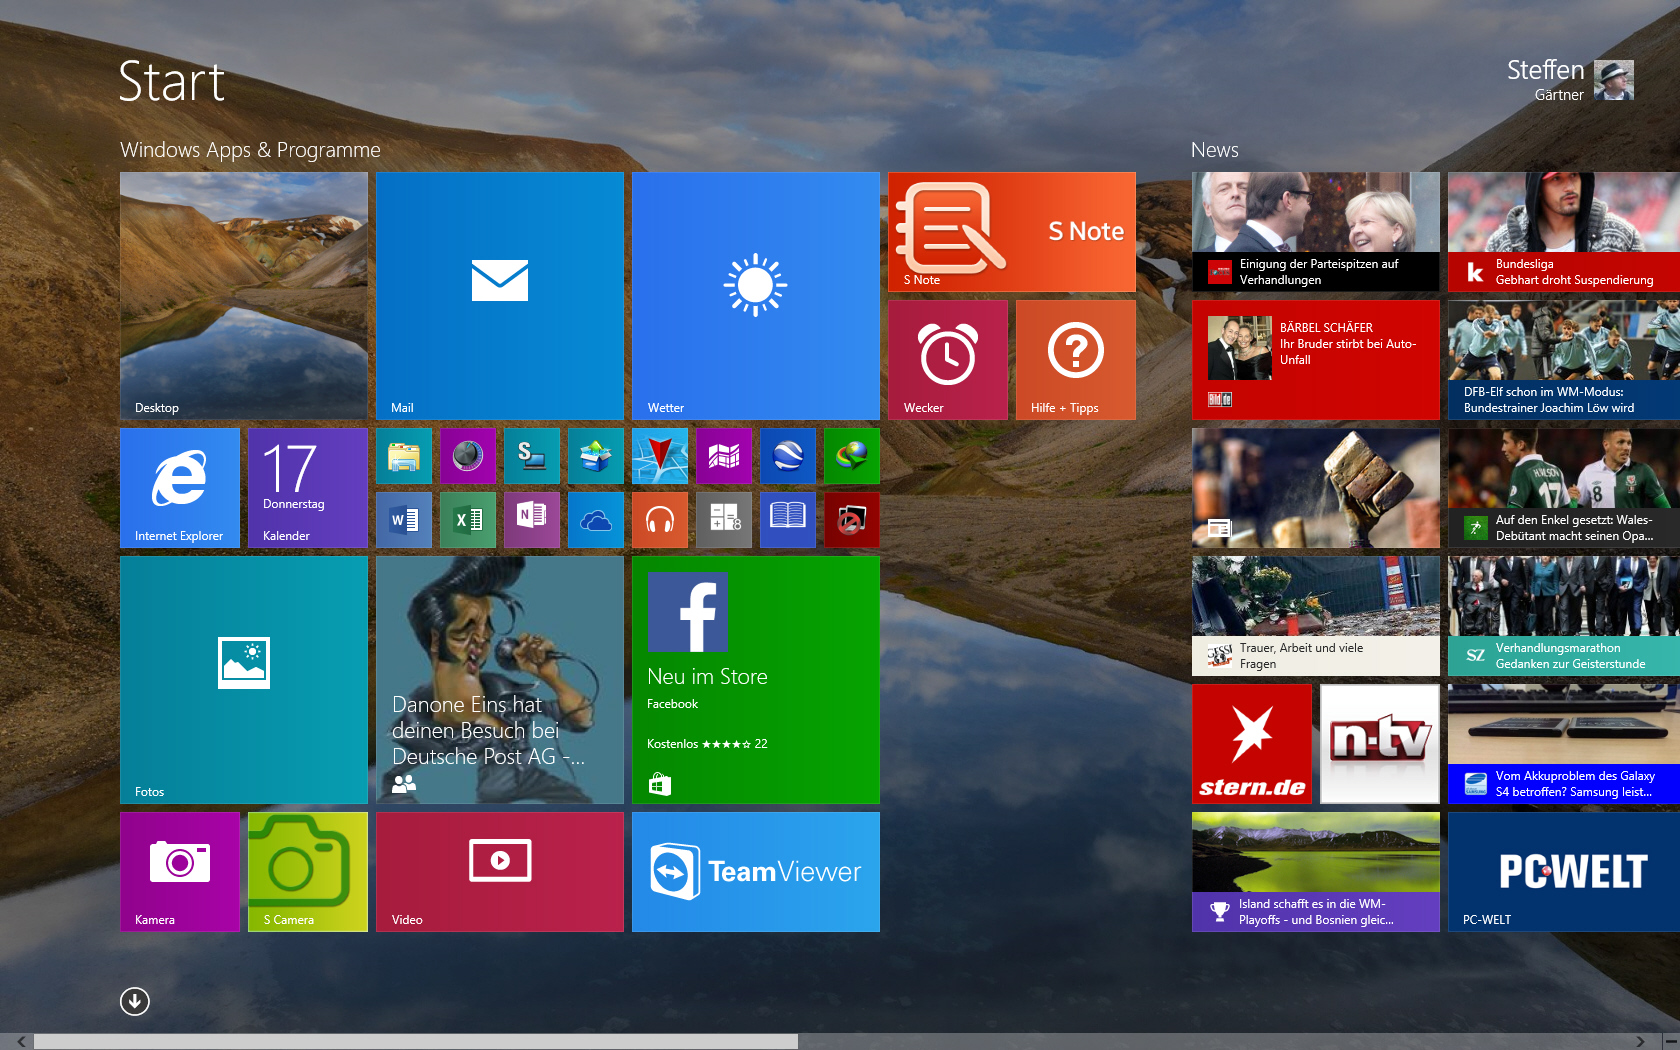Open the Music headphones small tile
The image size is (1680, 1050).
[660, 520]
